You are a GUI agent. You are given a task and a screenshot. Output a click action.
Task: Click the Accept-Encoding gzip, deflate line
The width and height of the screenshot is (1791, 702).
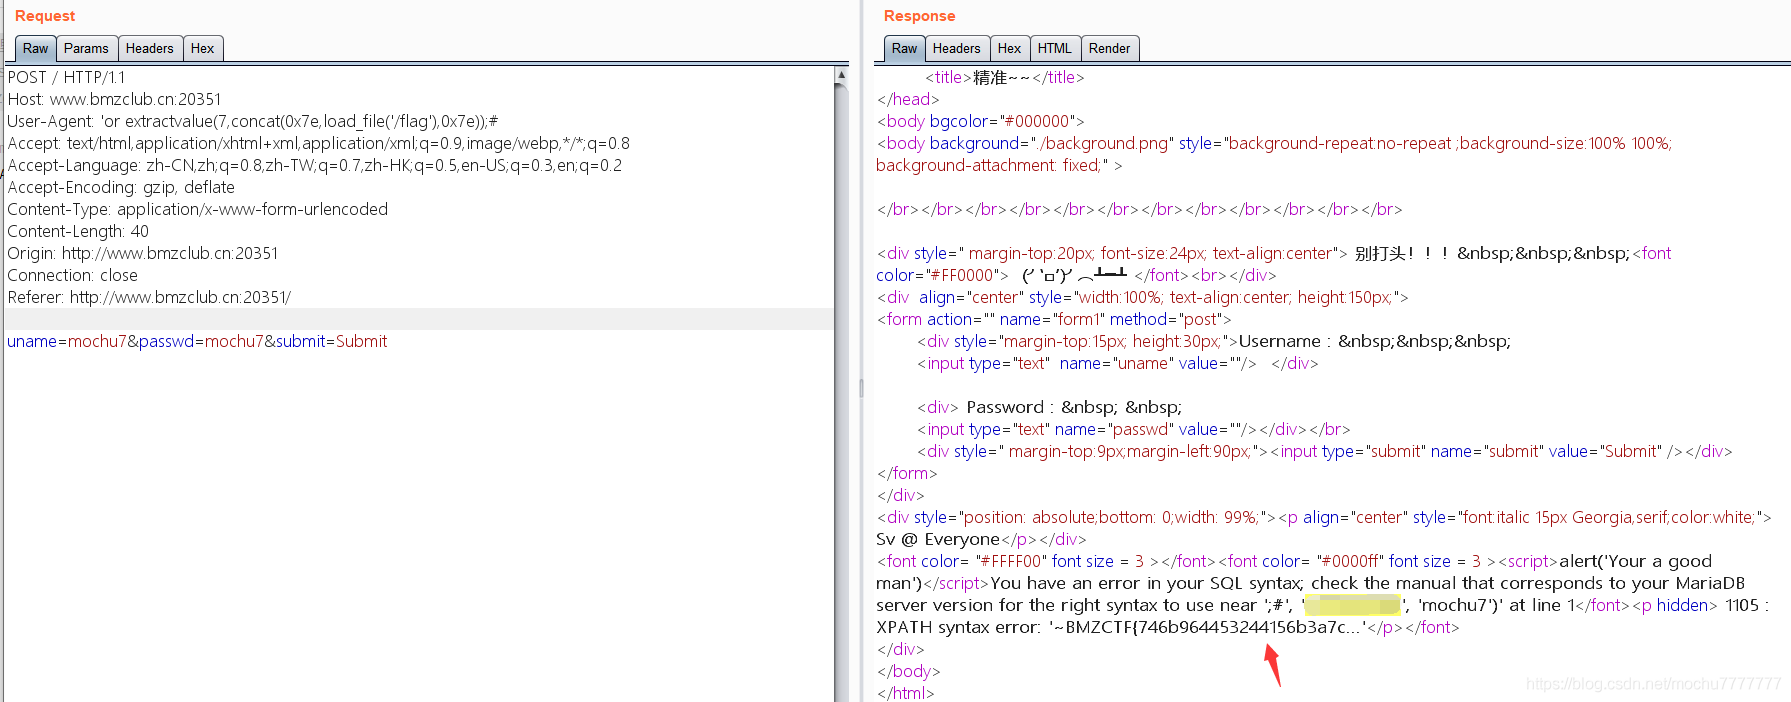pos(121,187)
